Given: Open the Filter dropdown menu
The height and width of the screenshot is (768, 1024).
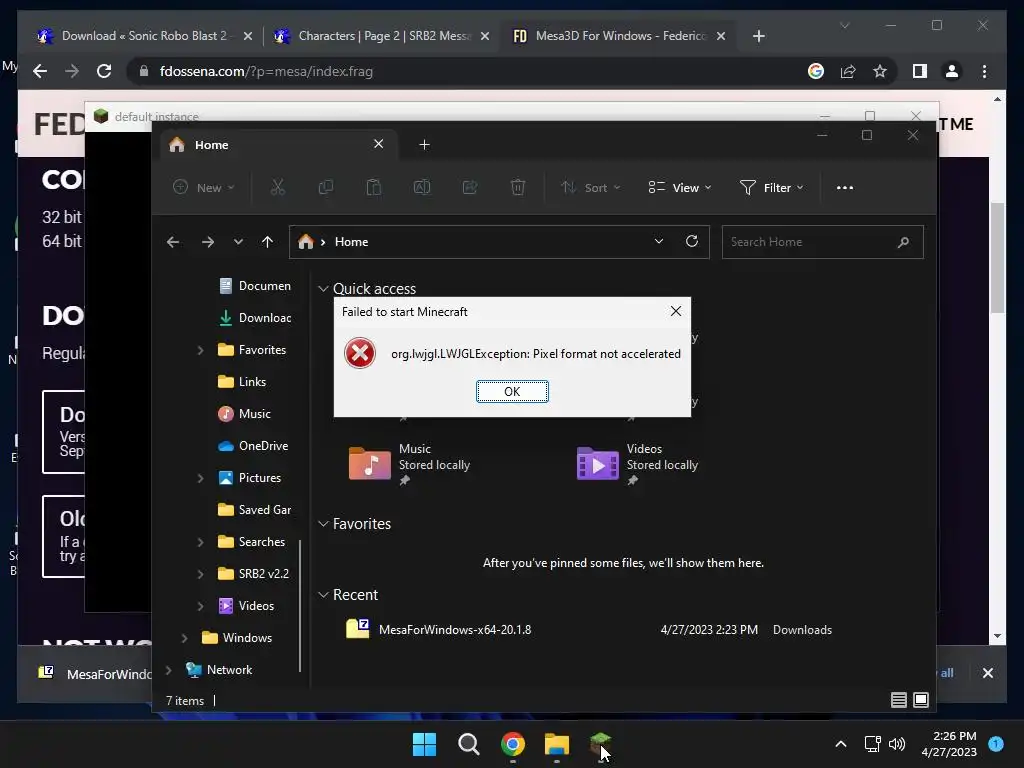Looking at the screenshot, I should (771, 187).
